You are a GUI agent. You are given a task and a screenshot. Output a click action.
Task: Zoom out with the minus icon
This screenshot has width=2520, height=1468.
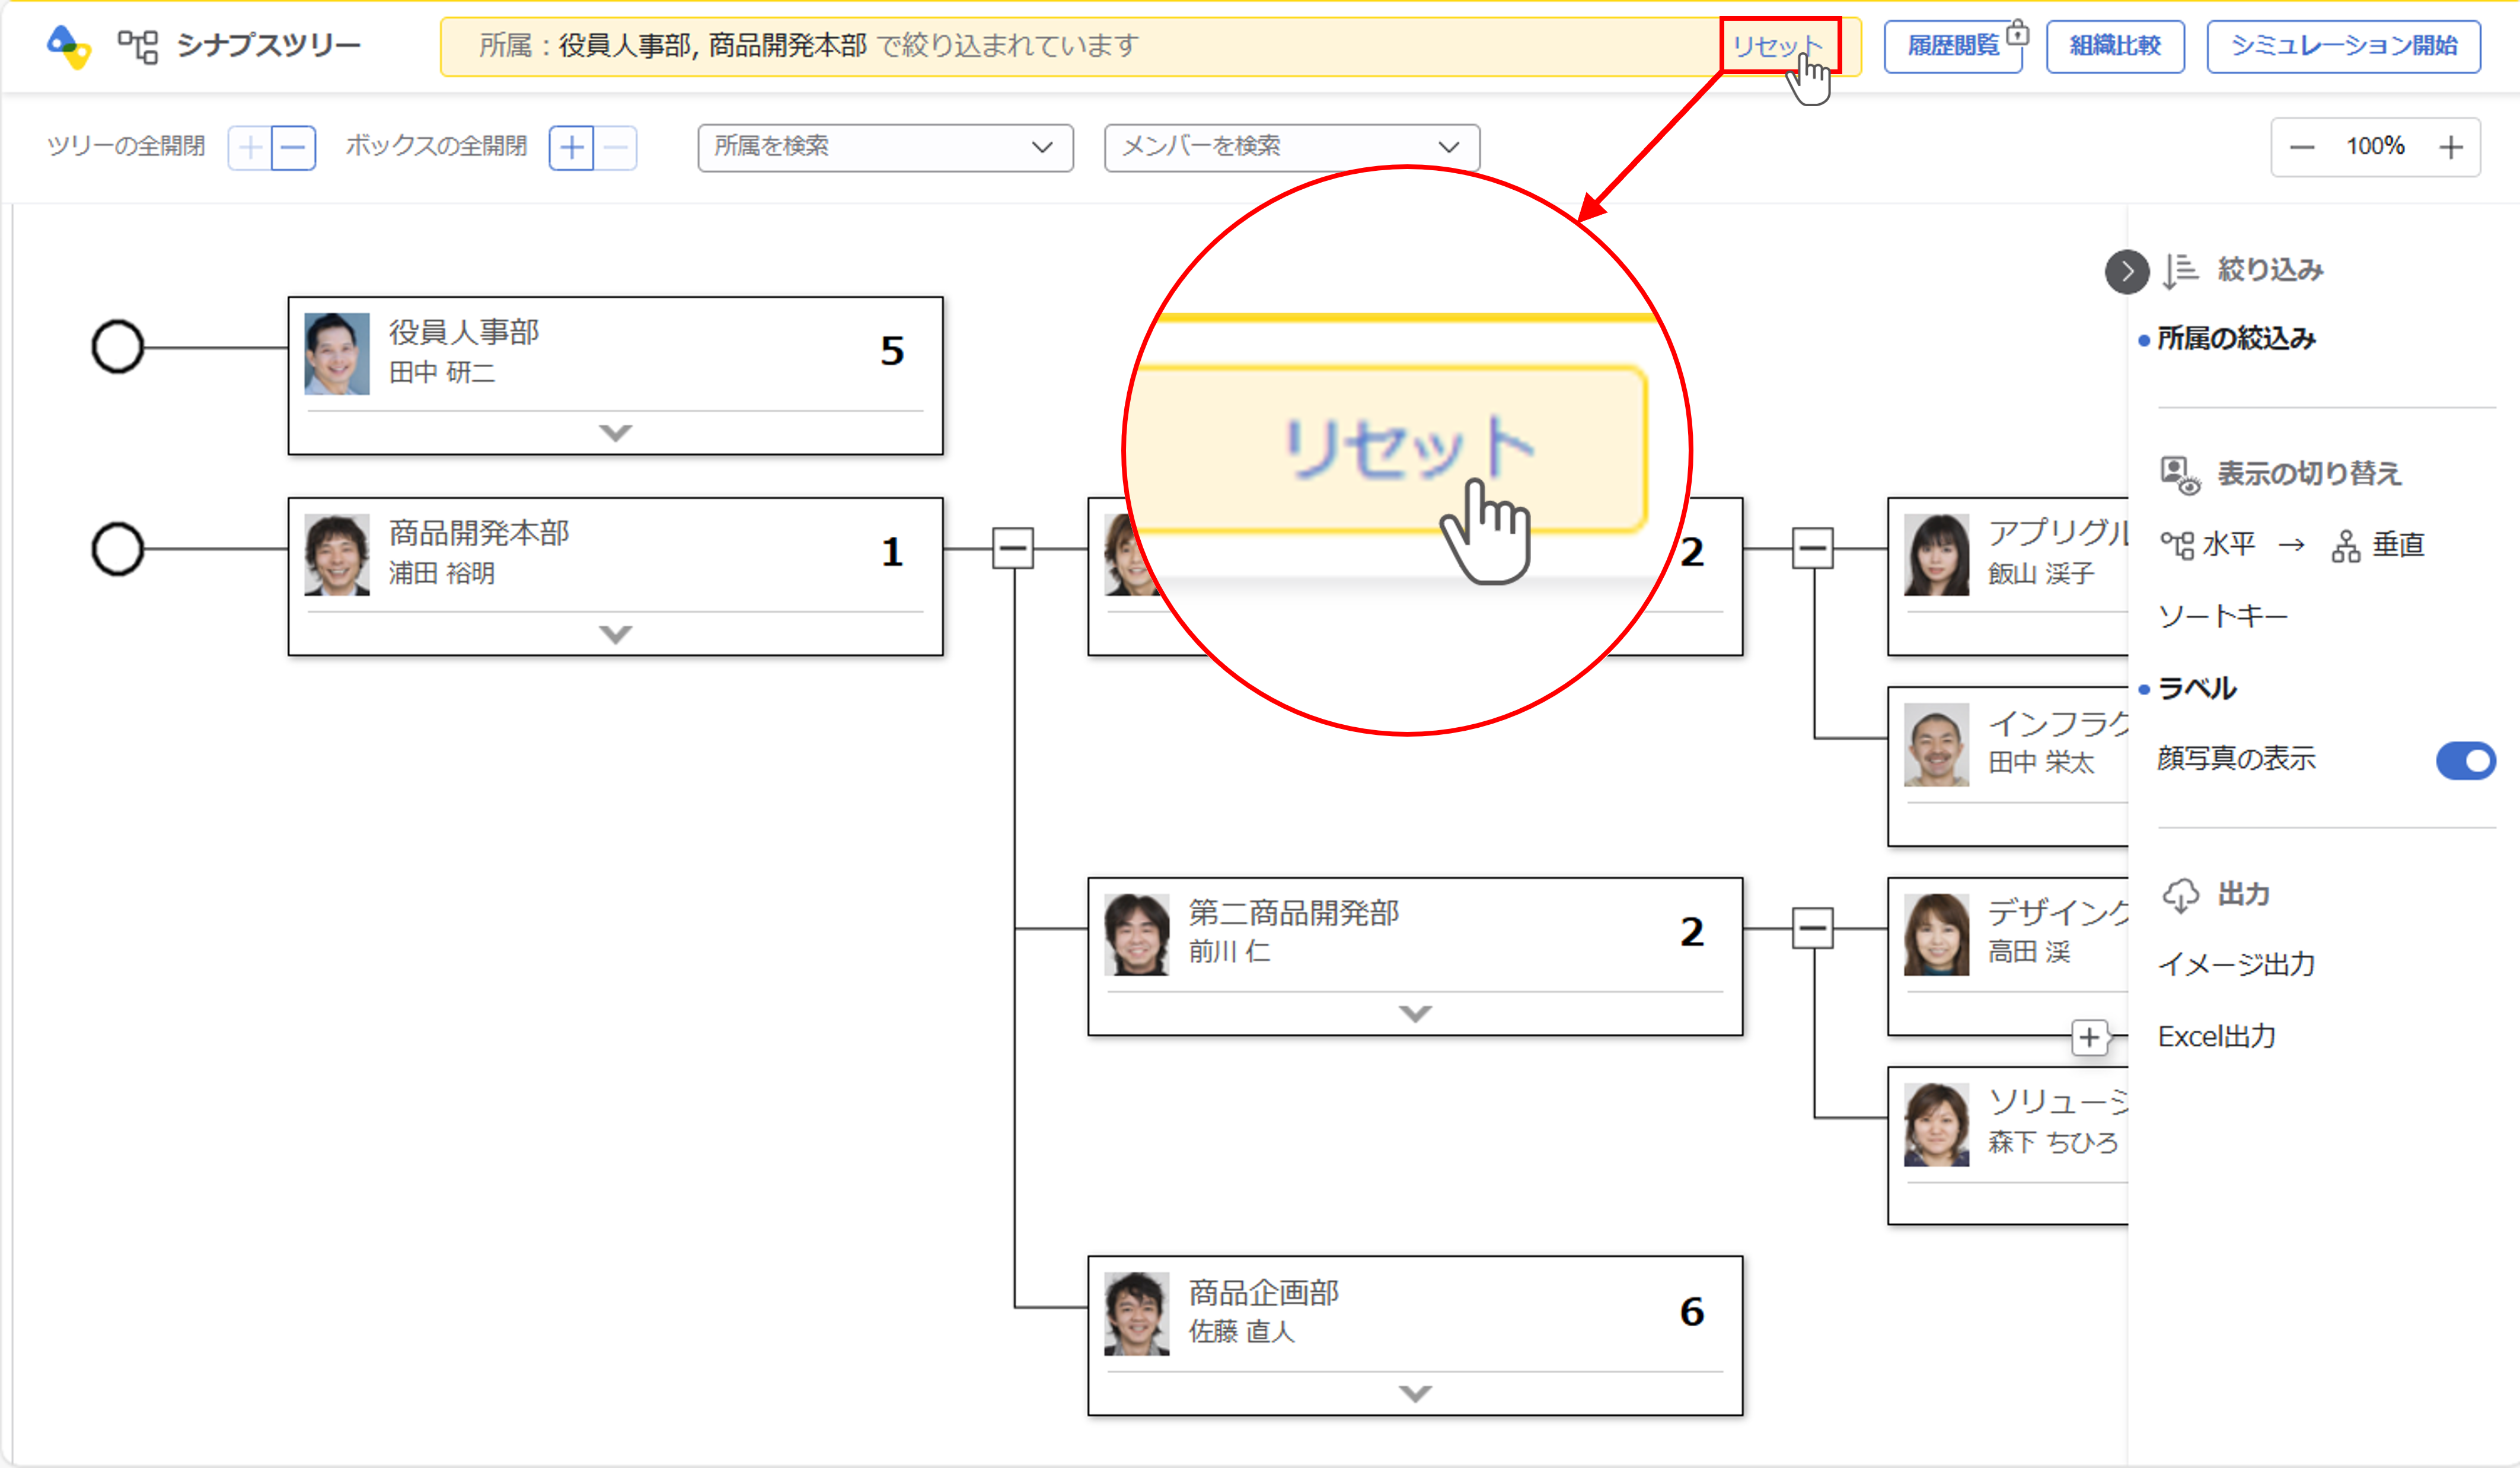pyautogui.click(x=2302, y=148)
